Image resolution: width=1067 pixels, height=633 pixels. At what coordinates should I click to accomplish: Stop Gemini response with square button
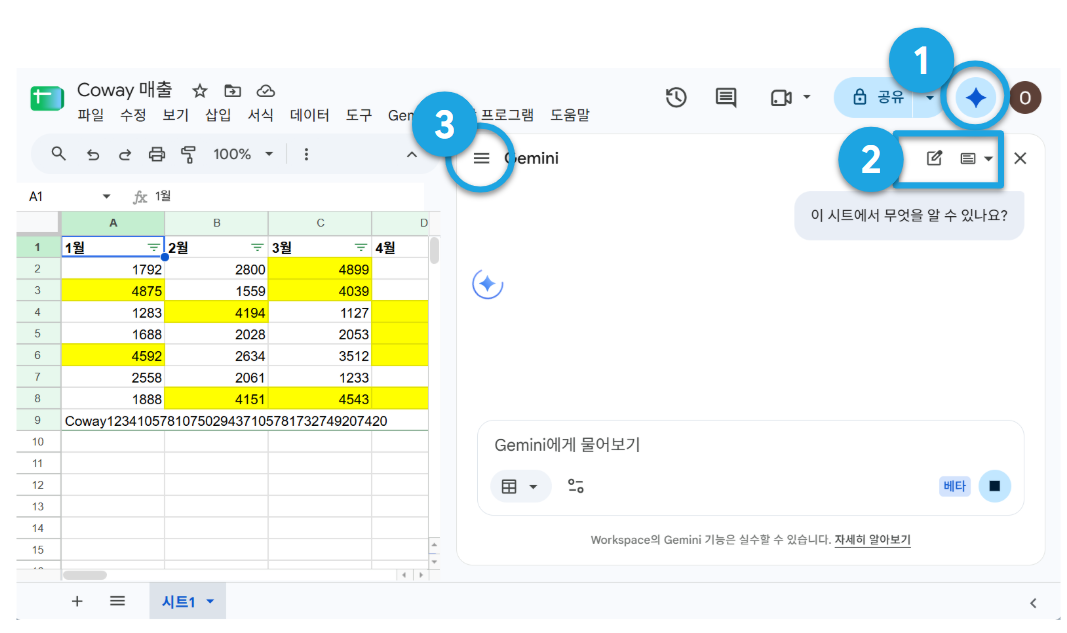[x=994, y=486]
